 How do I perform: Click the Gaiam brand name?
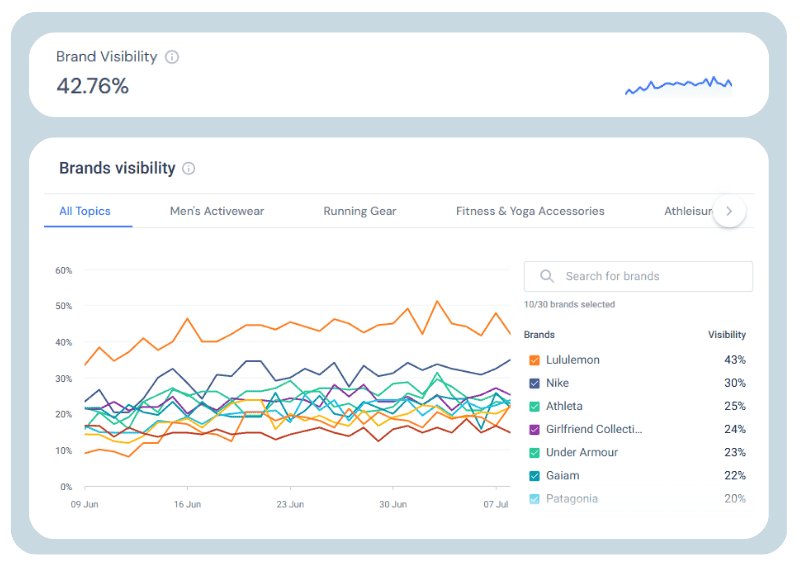tap(562, 476)
